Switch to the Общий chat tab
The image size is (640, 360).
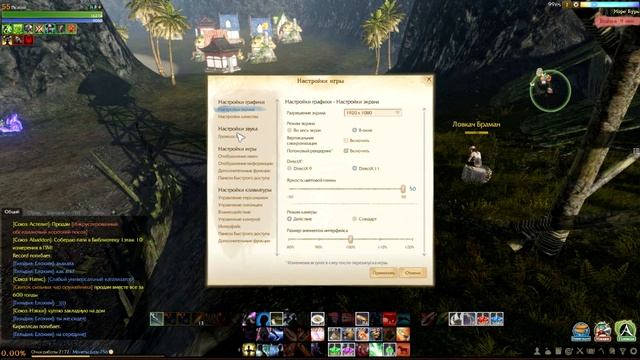12,212
